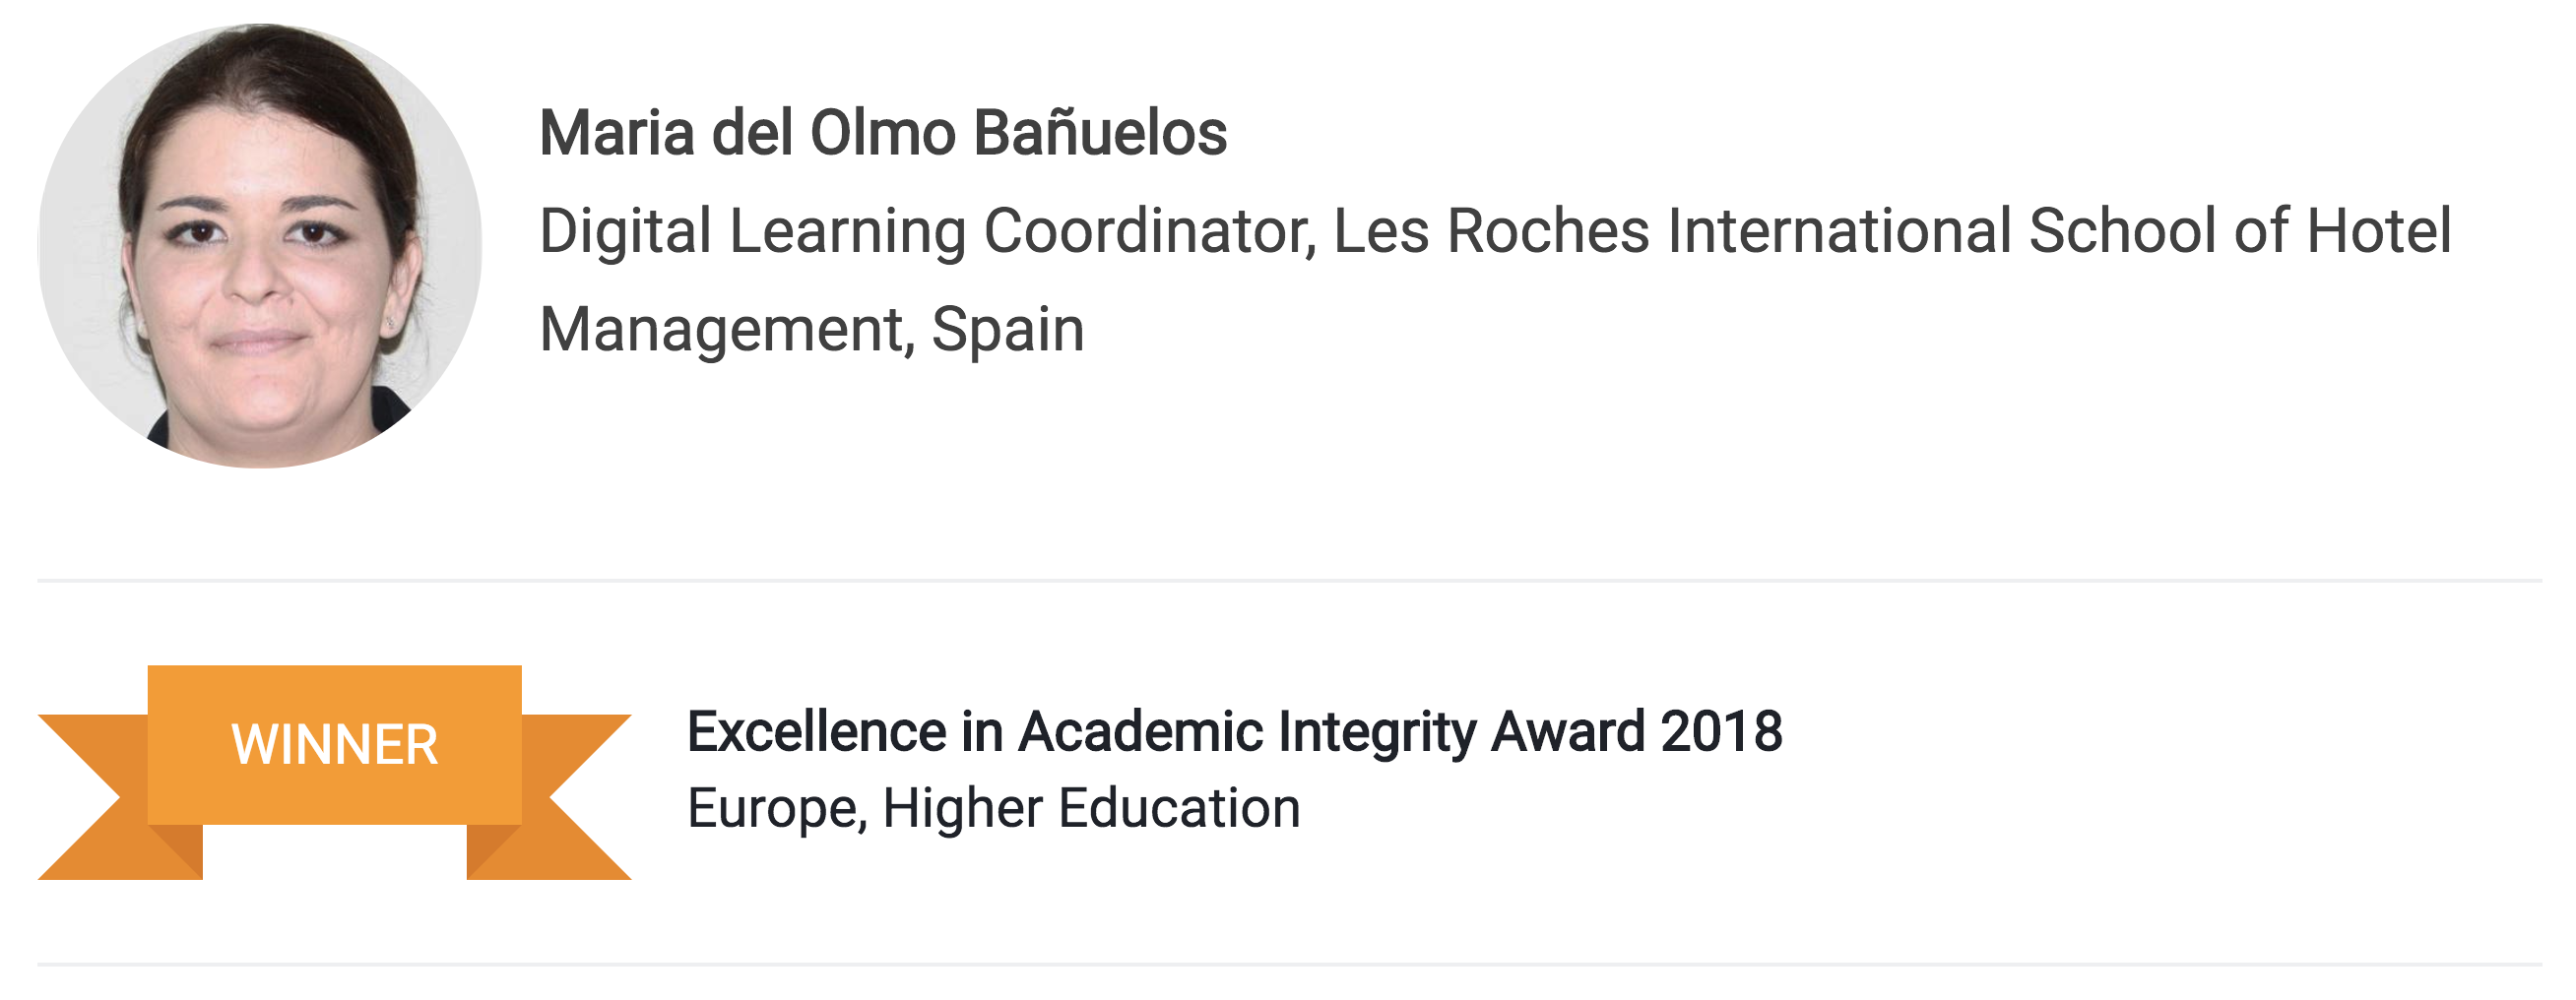2576x1000 pixels.
Task: Select the word Hotel ending the first line
Action: tap(2379, 231)
